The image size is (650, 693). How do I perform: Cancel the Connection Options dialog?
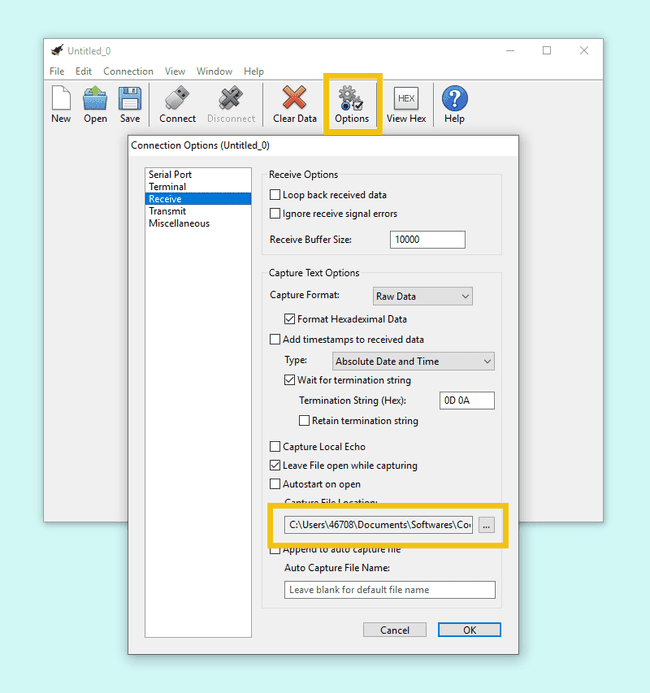click(395, 630)
